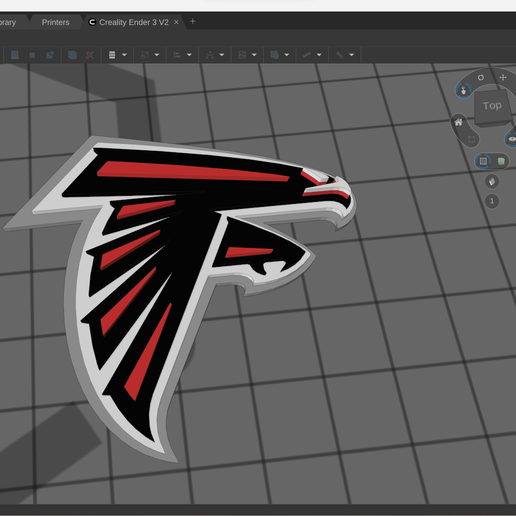Click the first blue platform icon in toolbar

(15, 55)
